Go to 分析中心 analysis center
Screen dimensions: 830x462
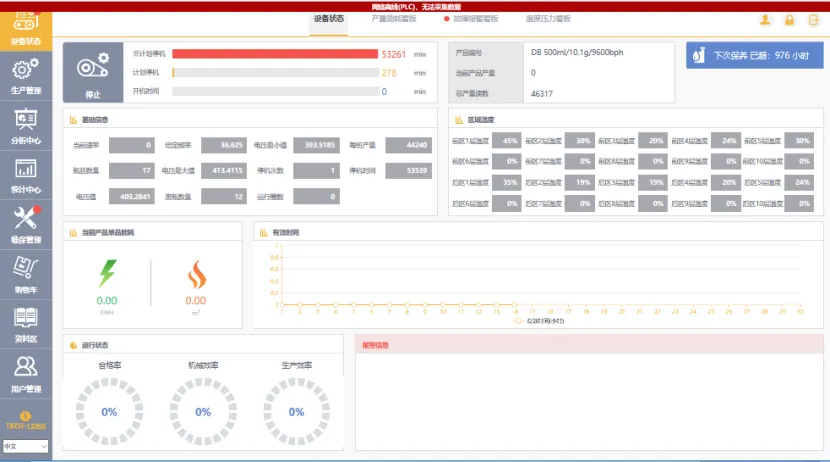(x=26, y=124)
